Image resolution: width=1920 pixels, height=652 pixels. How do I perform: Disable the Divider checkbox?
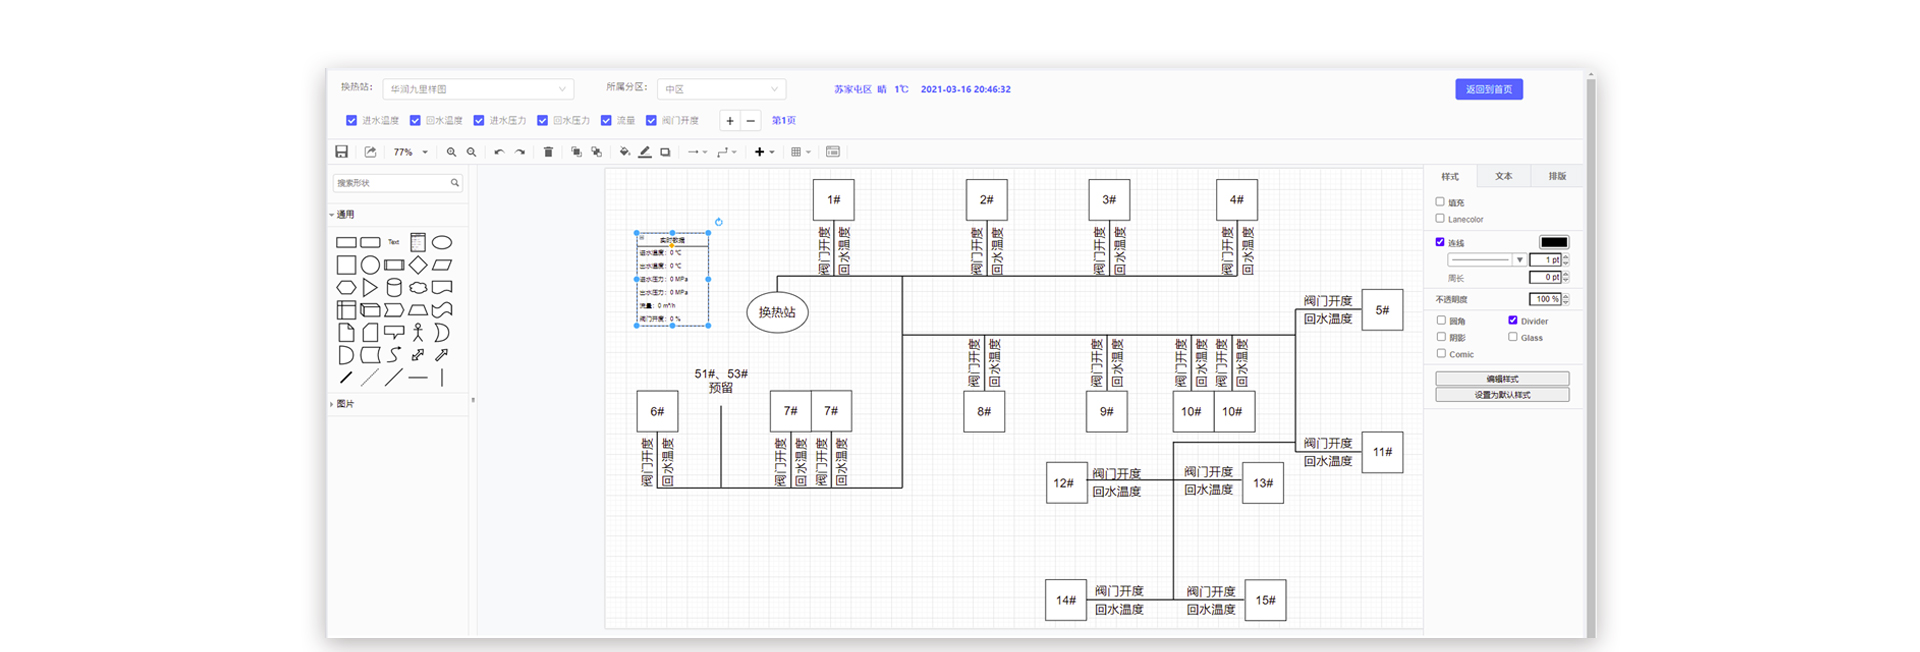point(1512,320)
